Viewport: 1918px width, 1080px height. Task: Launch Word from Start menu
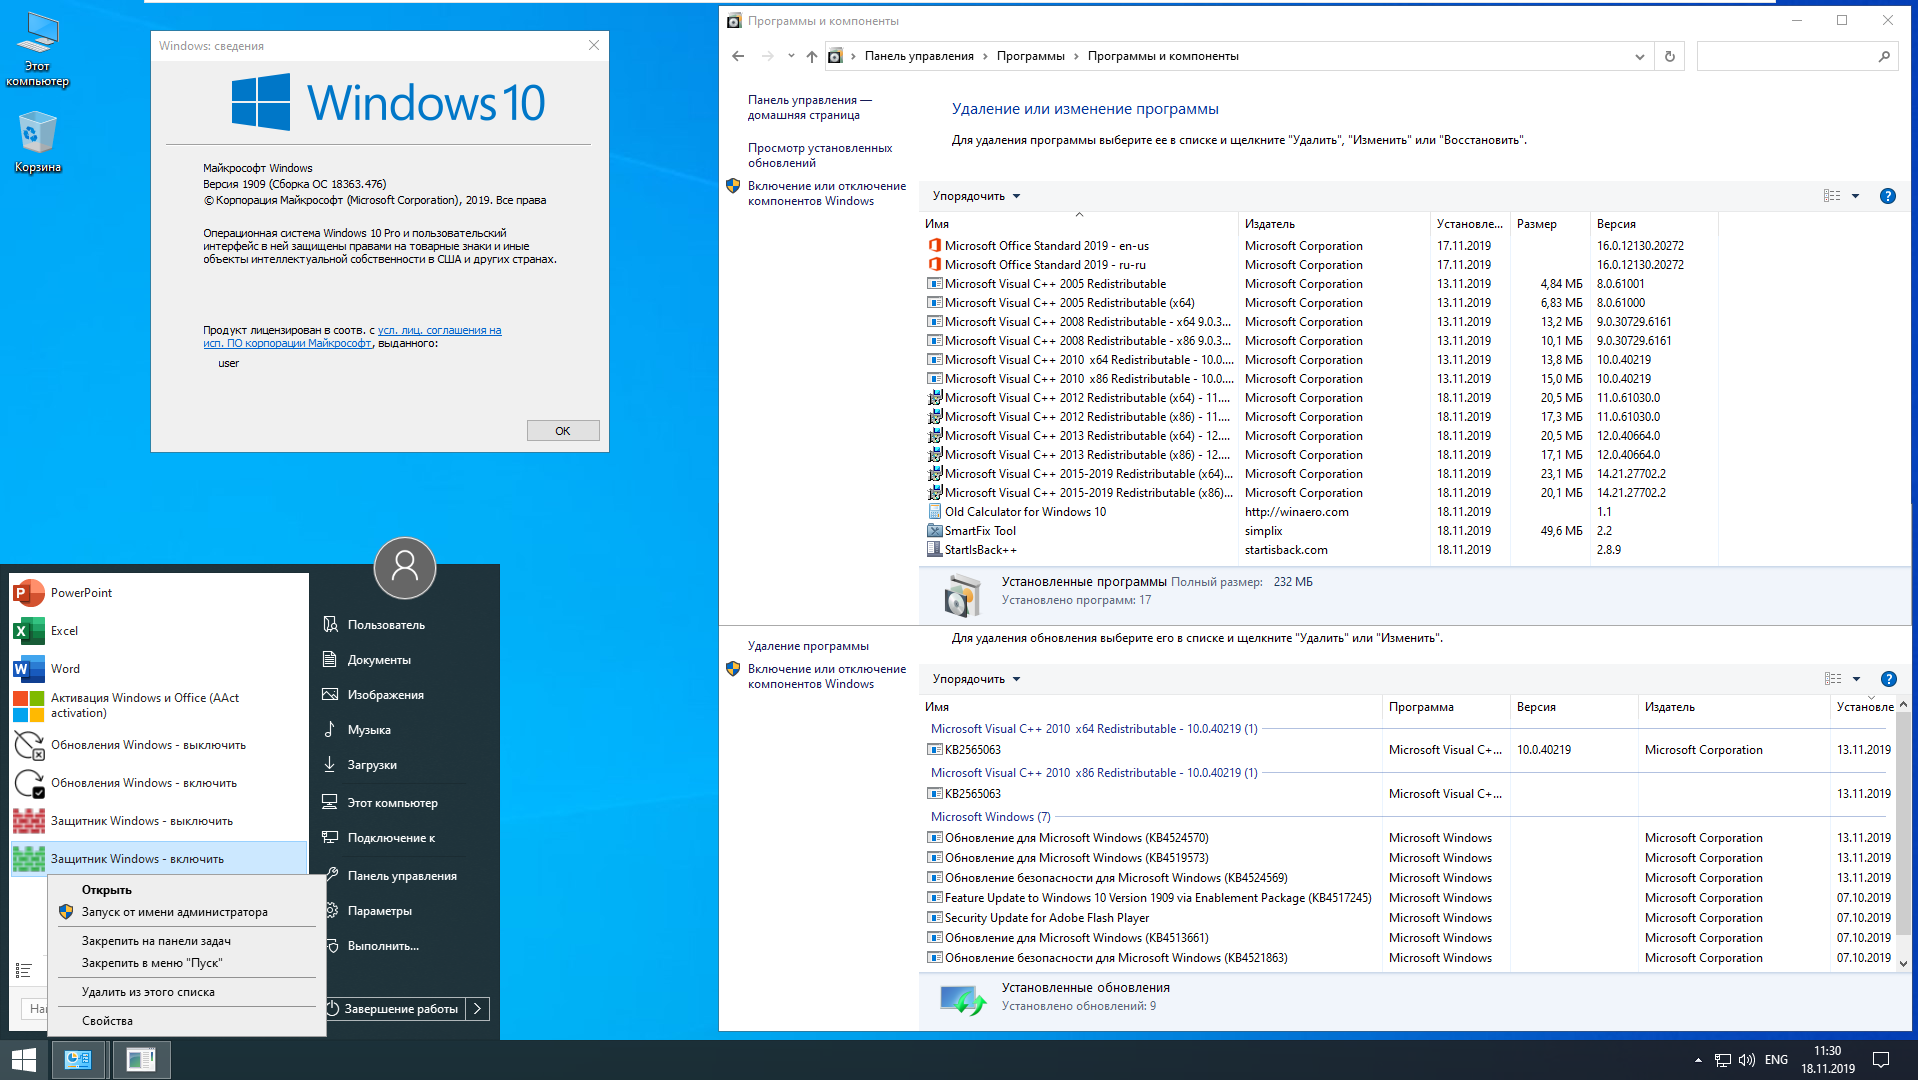159,669
